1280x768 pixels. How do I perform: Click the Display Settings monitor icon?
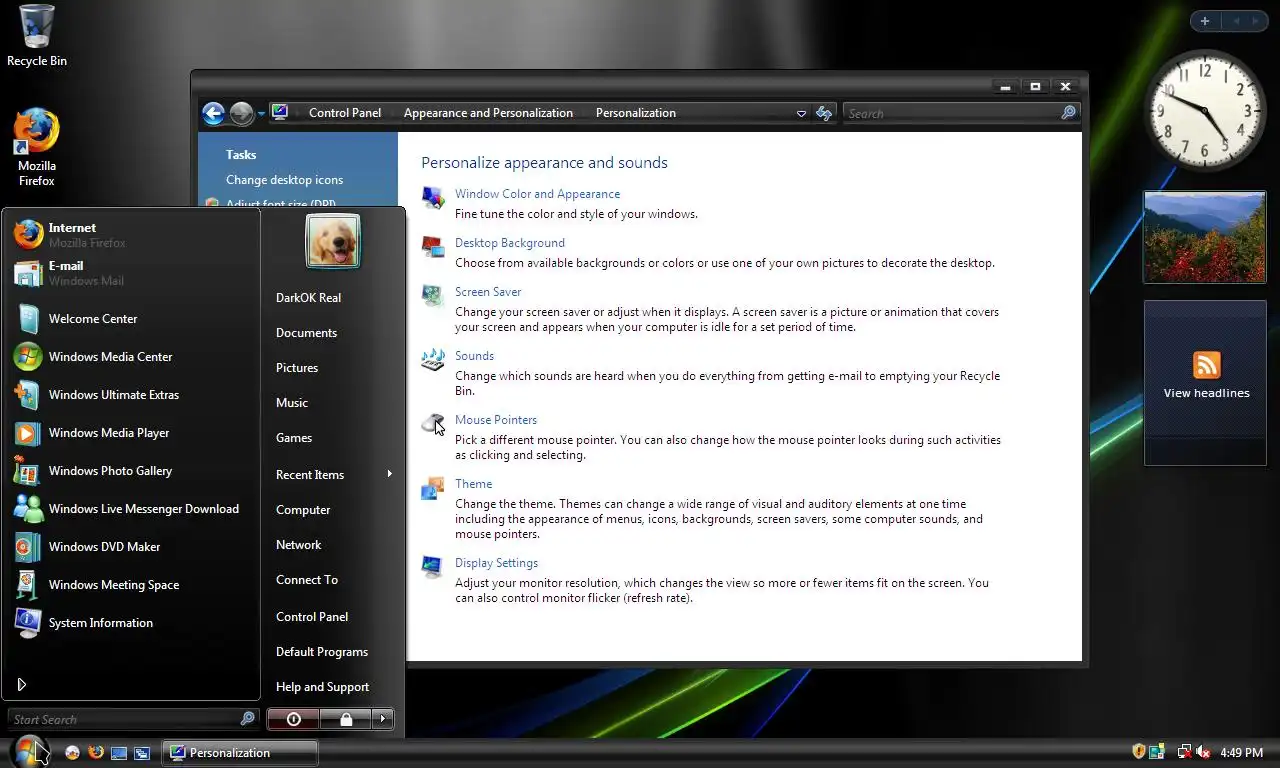433,566
